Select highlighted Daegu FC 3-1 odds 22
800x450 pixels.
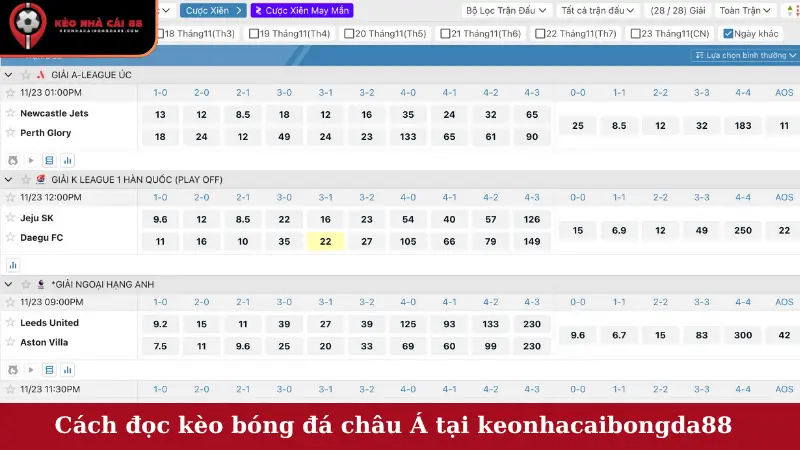pyautogui.click(x=326, y=241)
